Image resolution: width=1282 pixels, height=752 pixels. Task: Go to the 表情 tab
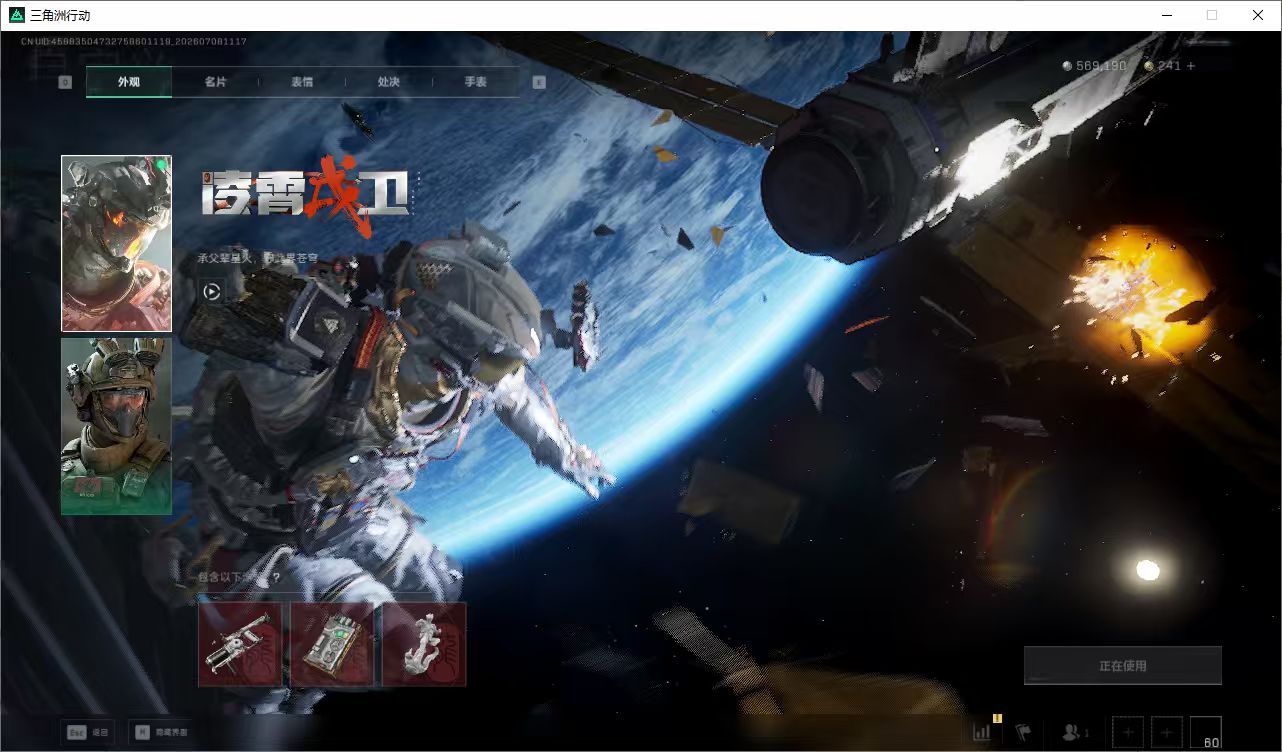pos(302,82)
